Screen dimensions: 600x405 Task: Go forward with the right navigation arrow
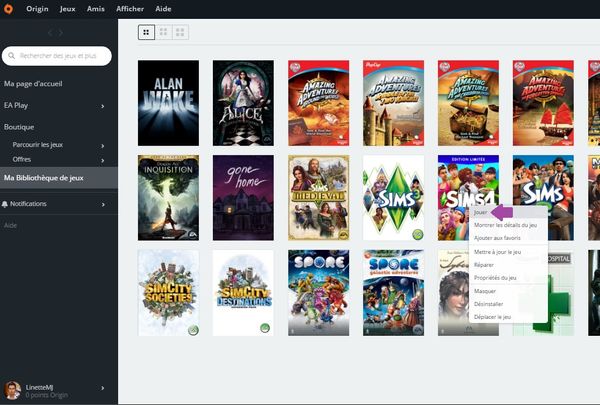tap(61, 33)
